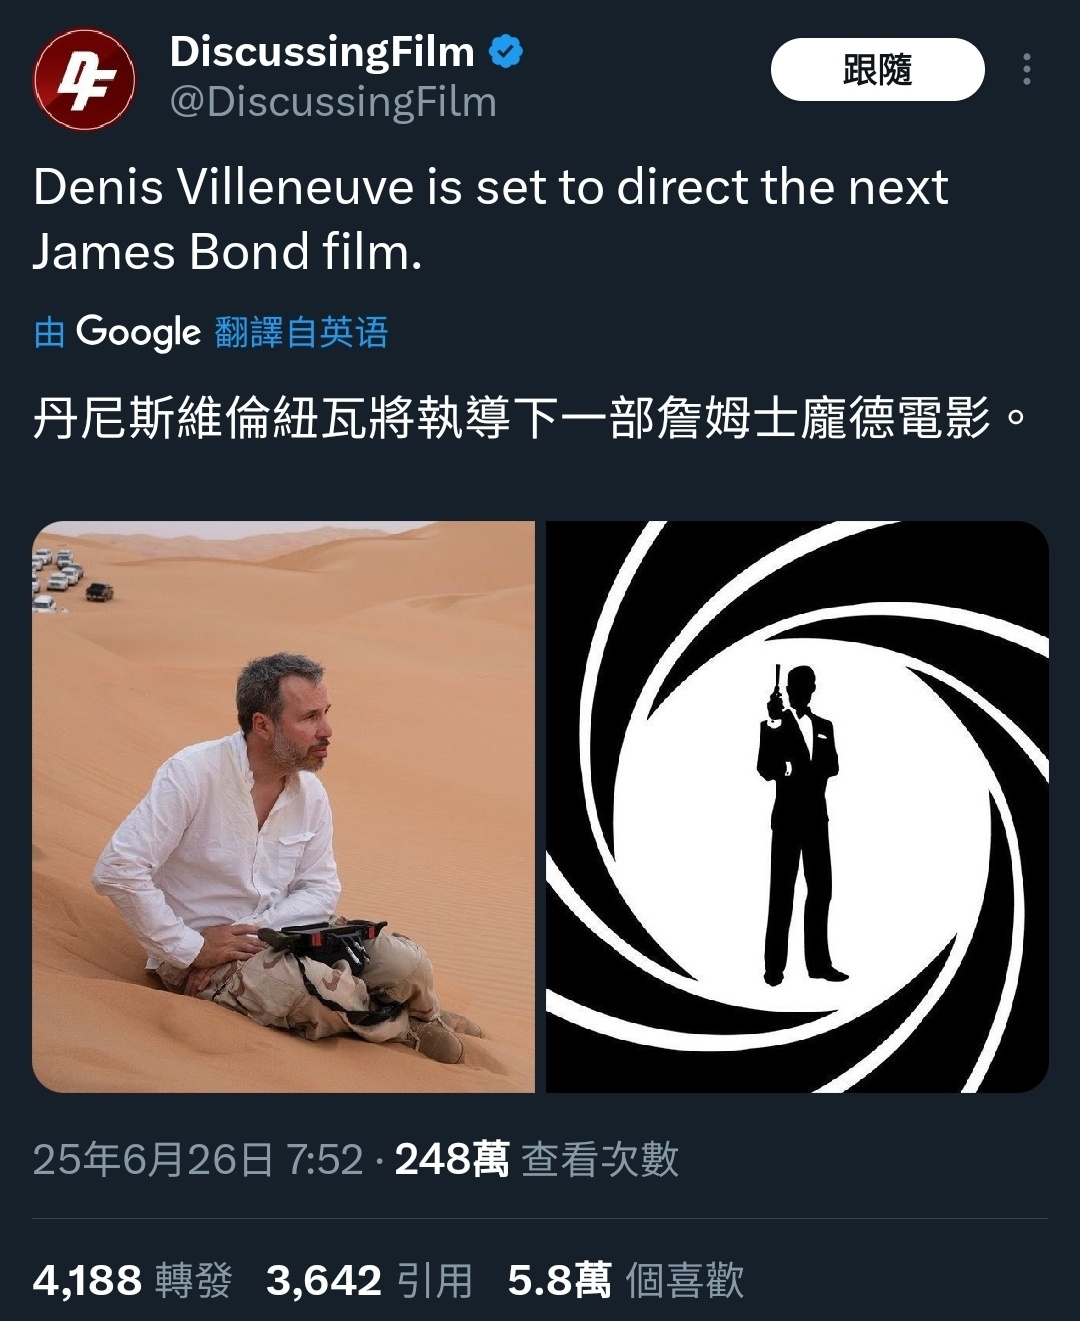Open the 3,642 引用 quotes list

pos(369,1280)
